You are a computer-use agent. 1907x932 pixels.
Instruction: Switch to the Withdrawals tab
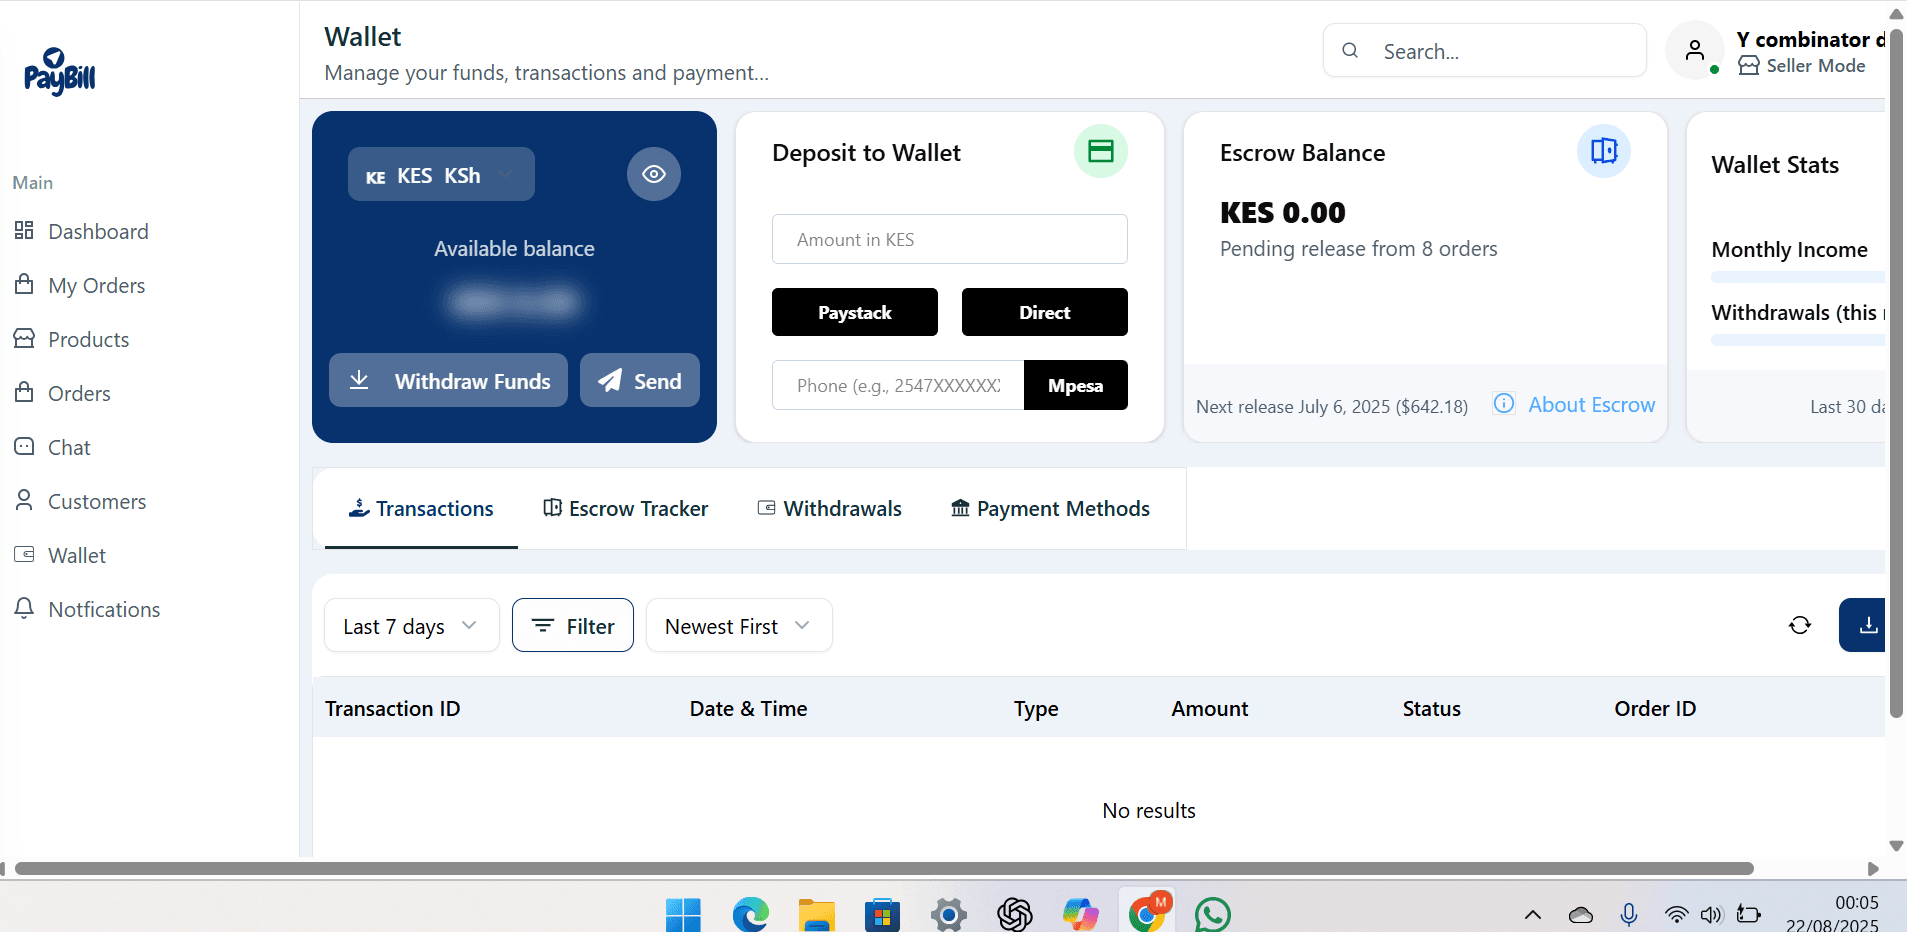pos(829,508)
